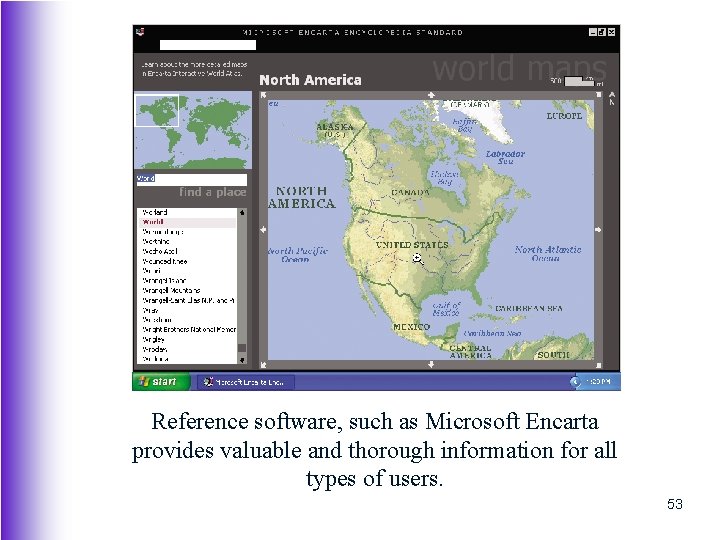Pan the map south with the bottom arrow
The image size is (720, 540).
click(431, 365)
